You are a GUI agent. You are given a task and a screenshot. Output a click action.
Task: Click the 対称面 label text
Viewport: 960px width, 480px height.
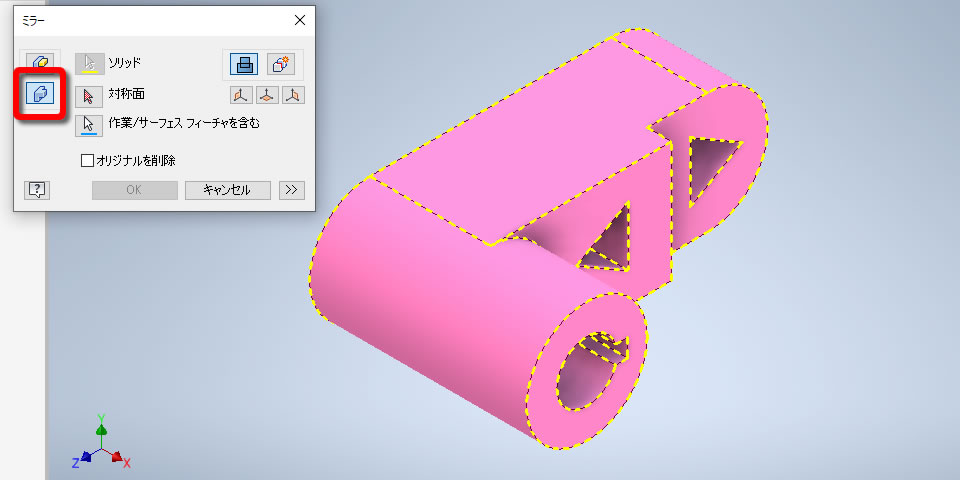click(x=126, y=94)
